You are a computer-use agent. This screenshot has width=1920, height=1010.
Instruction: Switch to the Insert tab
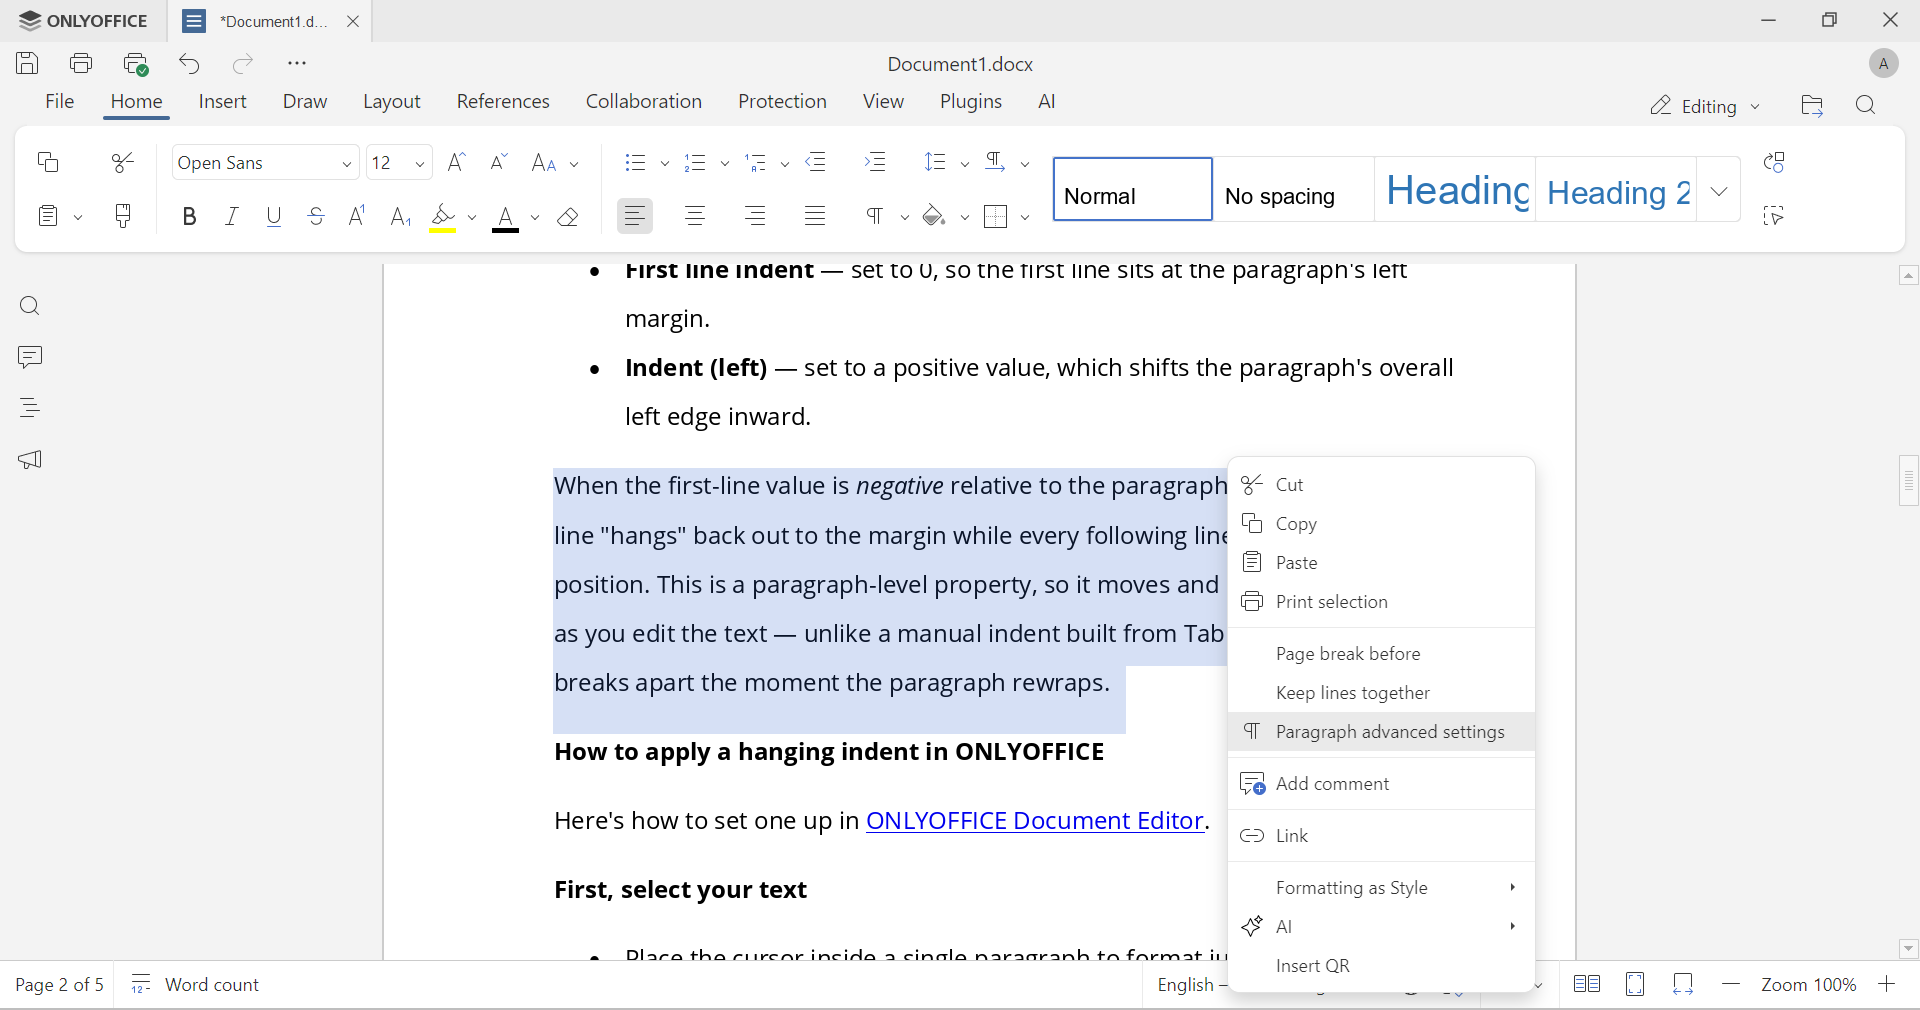pyautogui.click(x=222, y=102)
